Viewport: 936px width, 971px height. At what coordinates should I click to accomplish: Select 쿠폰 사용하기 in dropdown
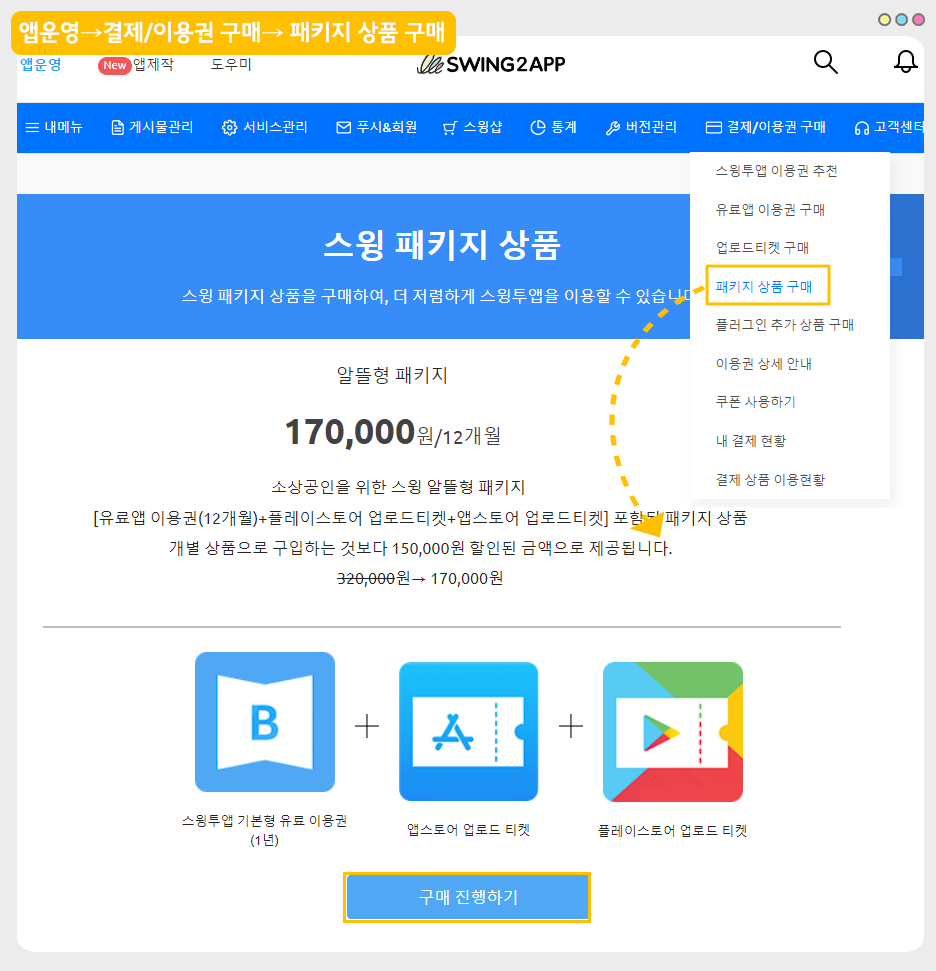point(756,402)
